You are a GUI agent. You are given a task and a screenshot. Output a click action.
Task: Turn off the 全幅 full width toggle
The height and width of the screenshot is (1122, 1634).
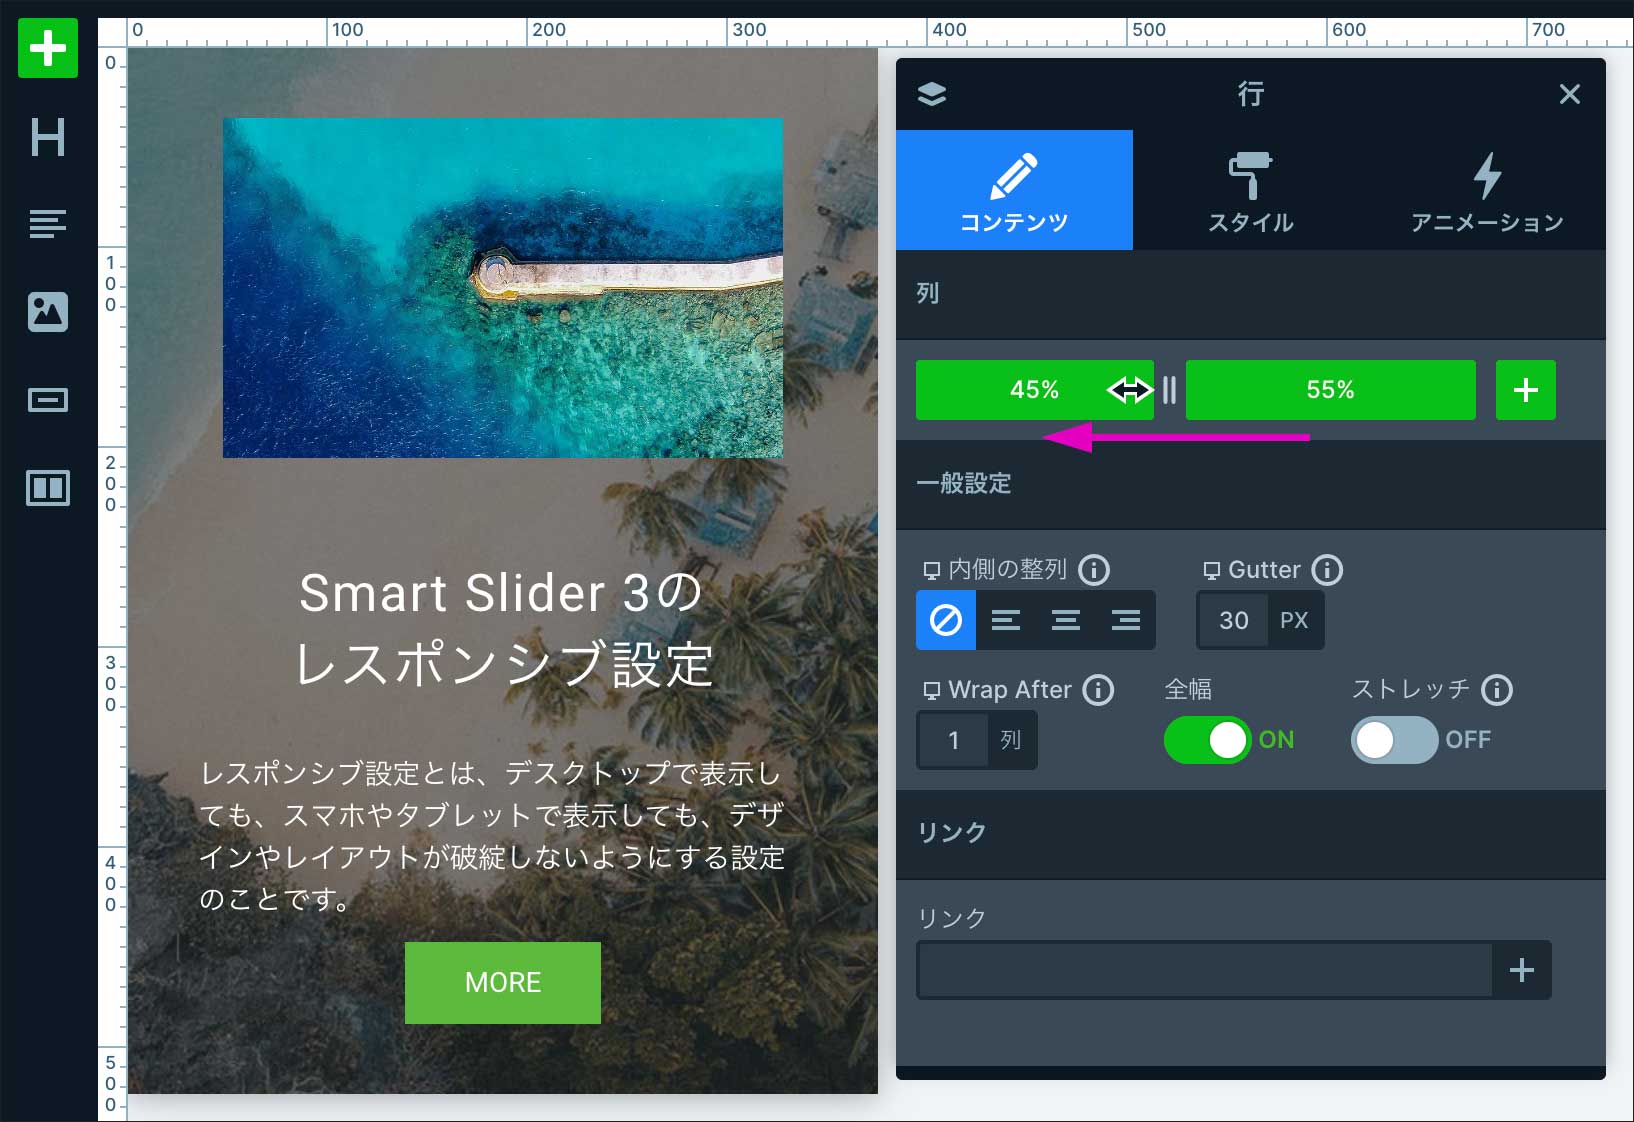click(x=1207, y=740)
